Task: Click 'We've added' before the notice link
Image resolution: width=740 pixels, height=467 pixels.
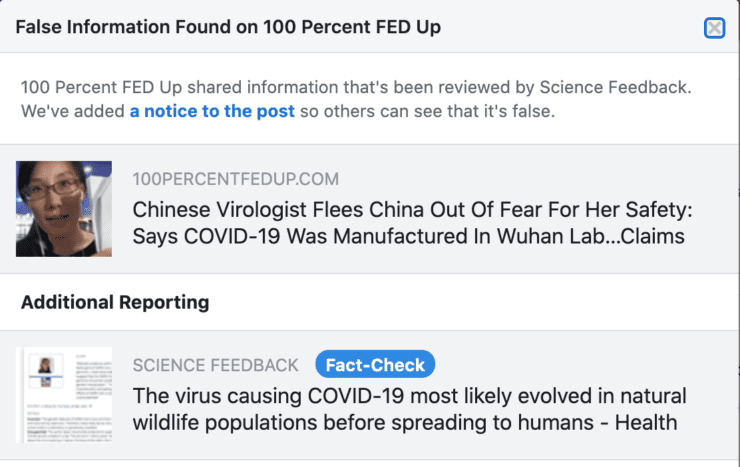Action: pos(73,111)
